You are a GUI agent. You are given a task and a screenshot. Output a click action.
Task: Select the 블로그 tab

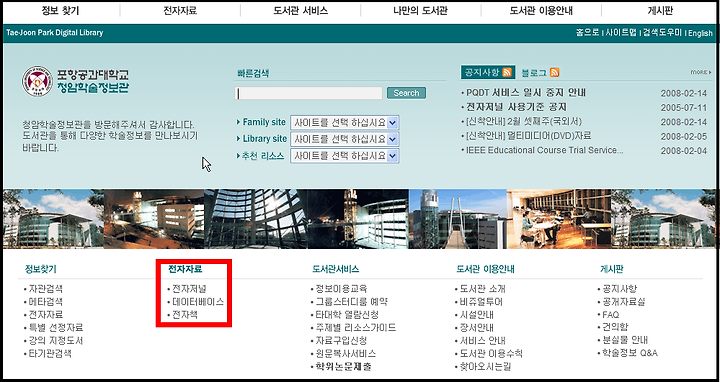534,73
